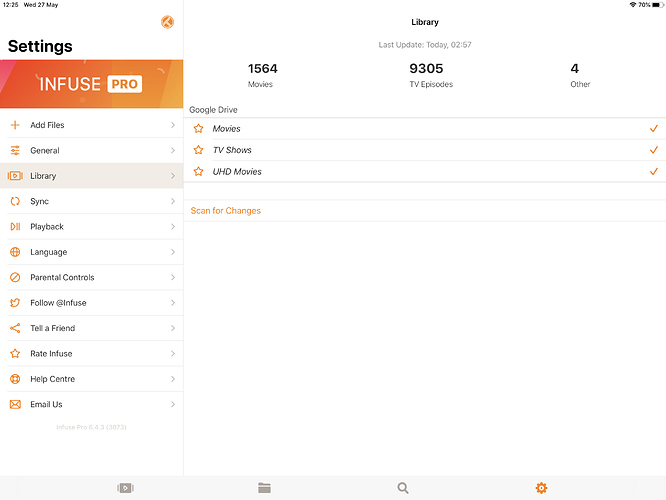The image size is (666, 500).
Task: Tap the Last Update timestamp text
Action: coord(425,45)
